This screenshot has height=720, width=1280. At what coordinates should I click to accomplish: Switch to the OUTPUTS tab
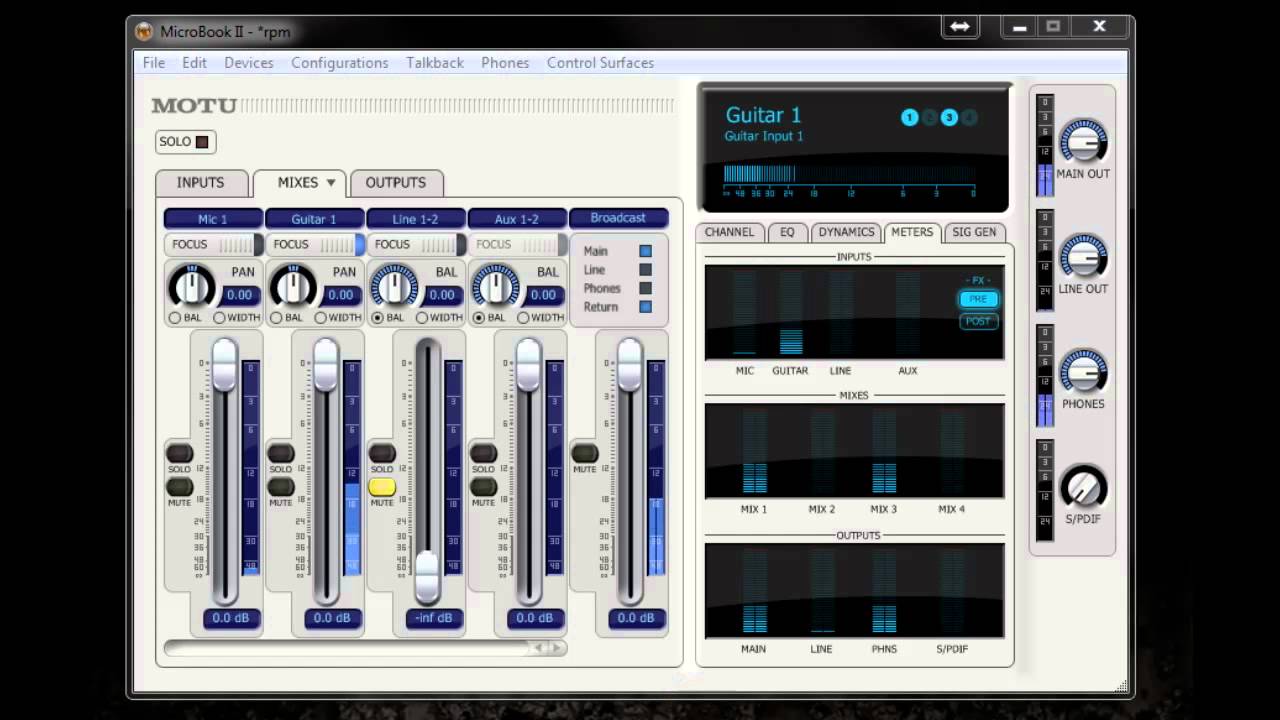point(395,183)
